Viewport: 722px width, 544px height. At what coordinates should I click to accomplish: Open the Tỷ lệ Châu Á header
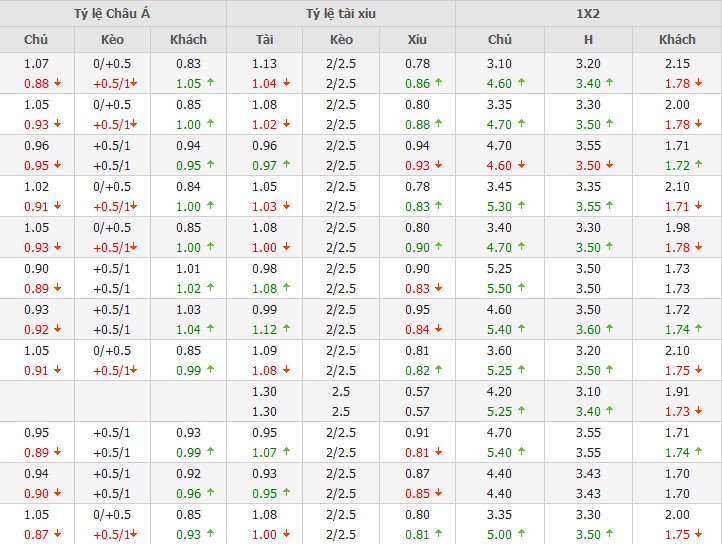pos(113,13)
